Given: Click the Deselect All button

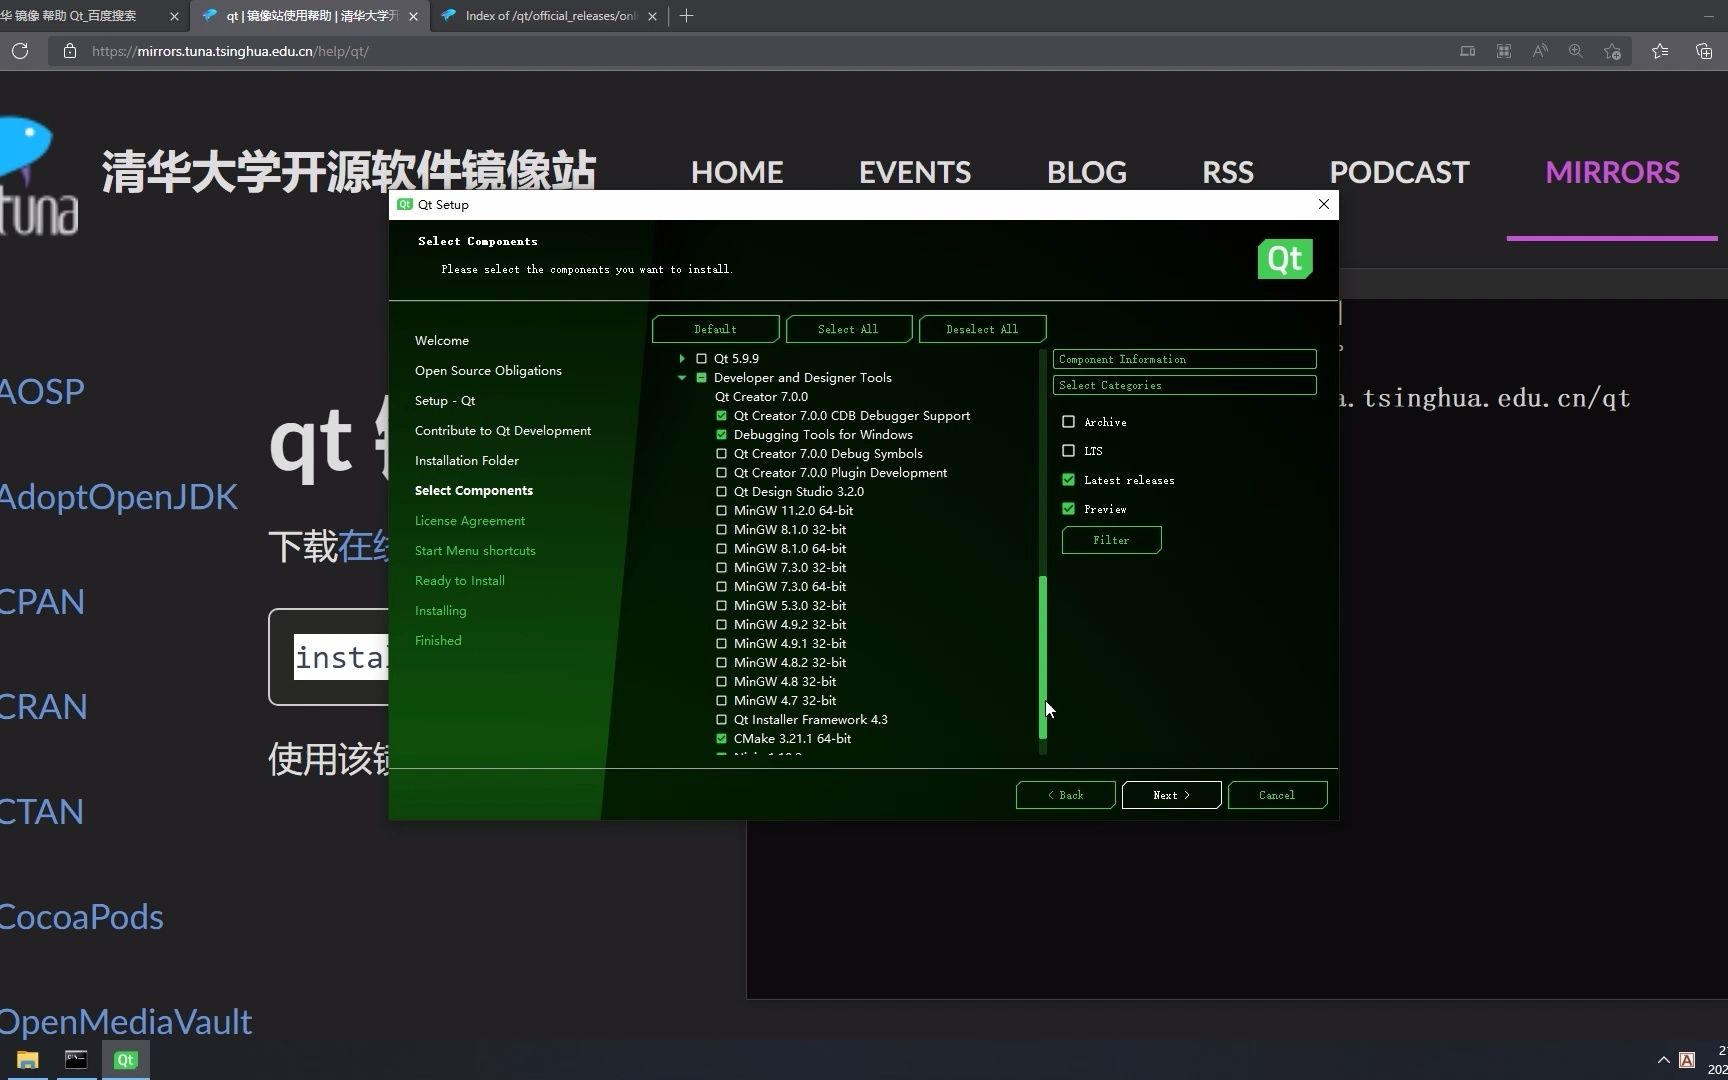Looking at the screenshot, I should coord(982,329).
